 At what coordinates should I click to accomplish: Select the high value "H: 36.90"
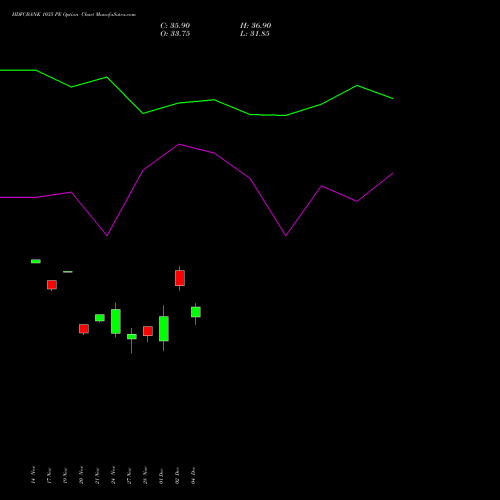(255, 26)
